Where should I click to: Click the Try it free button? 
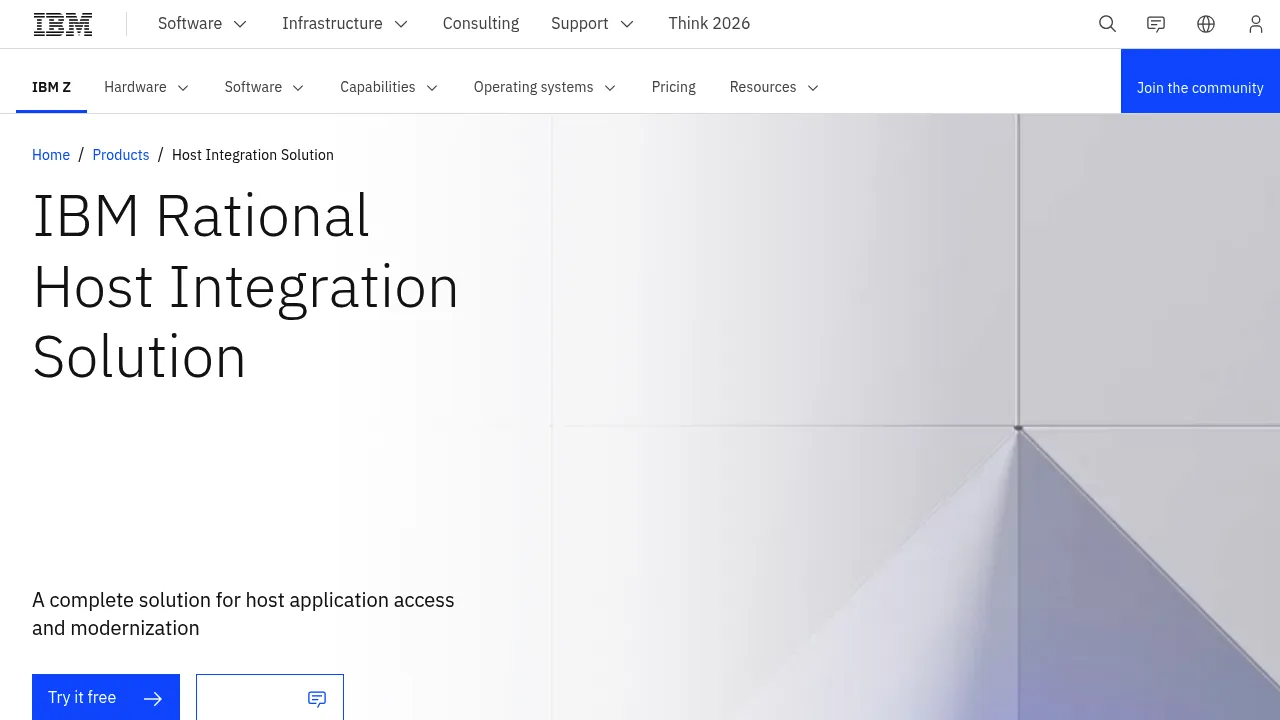[106, 698]
